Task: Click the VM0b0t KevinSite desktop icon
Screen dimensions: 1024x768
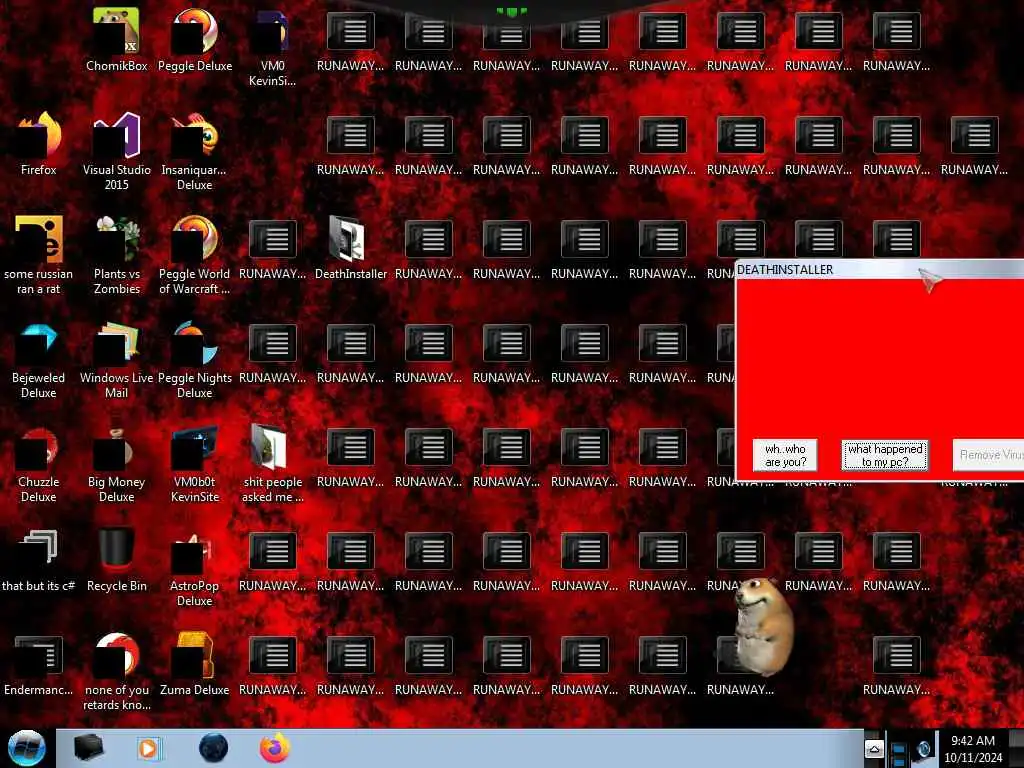Action: [x=195, y=464]
